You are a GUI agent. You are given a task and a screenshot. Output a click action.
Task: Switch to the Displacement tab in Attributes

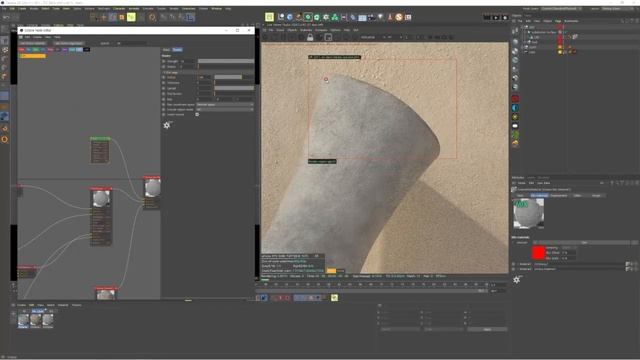click(x=559, y=196)
